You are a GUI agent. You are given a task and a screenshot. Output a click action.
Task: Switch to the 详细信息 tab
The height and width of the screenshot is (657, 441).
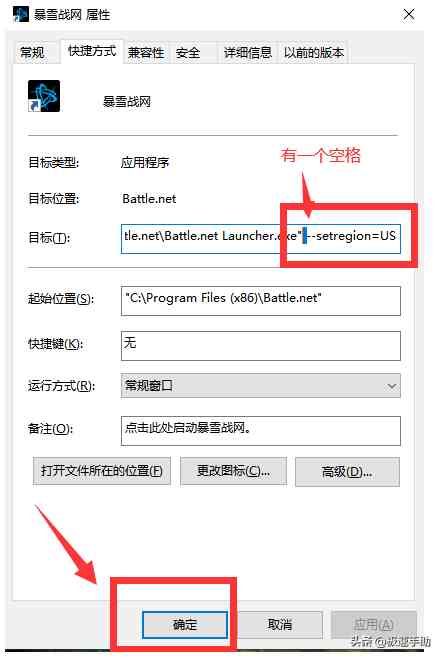pyautogui.click(x=248, y=53)
